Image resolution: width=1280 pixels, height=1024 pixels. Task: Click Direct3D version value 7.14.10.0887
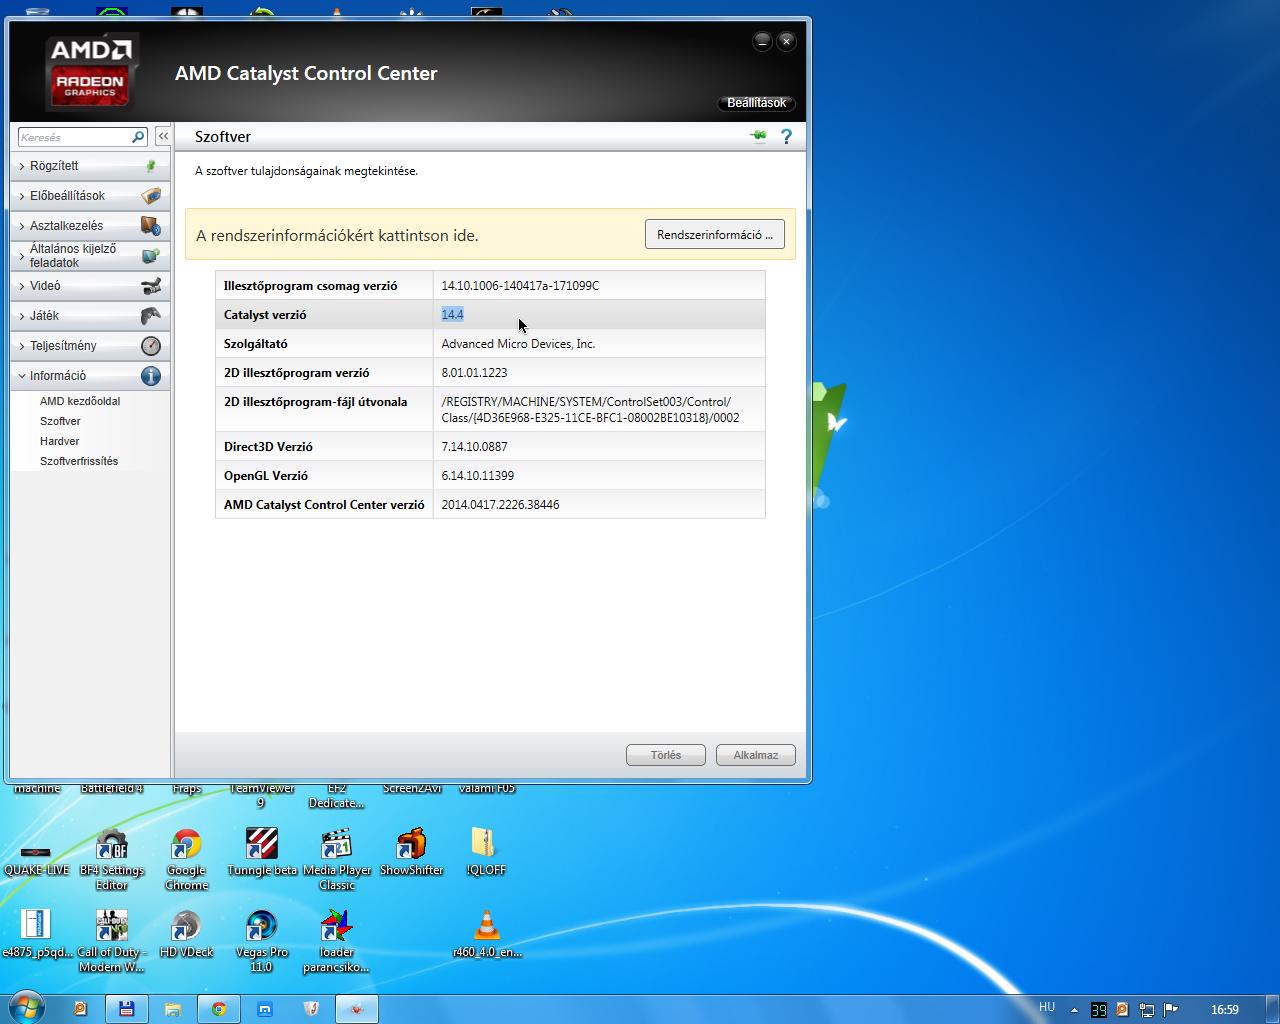[474, 447]
